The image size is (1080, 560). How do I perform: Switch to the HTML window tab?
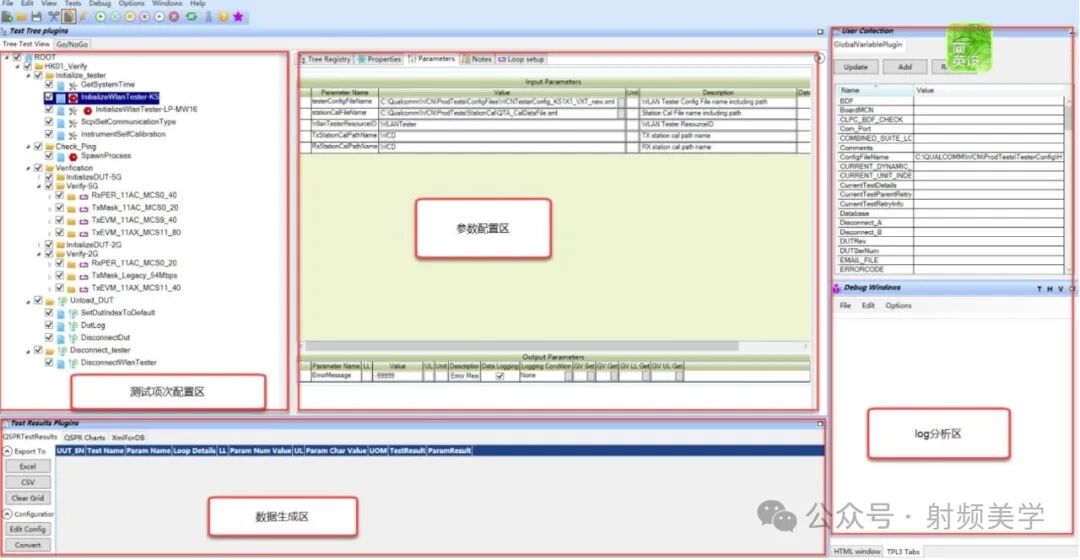point(857,552)
